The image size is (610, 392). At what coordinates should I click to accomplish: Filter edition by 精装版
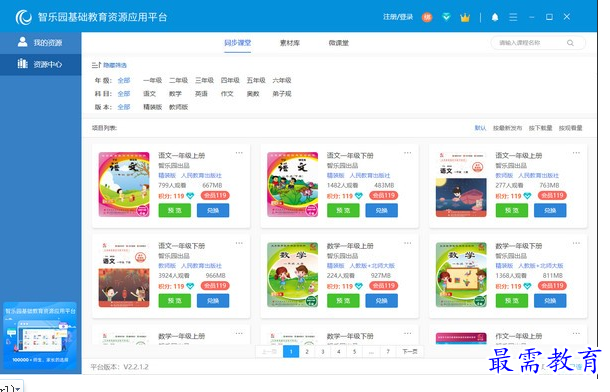[x=152, y=107]
